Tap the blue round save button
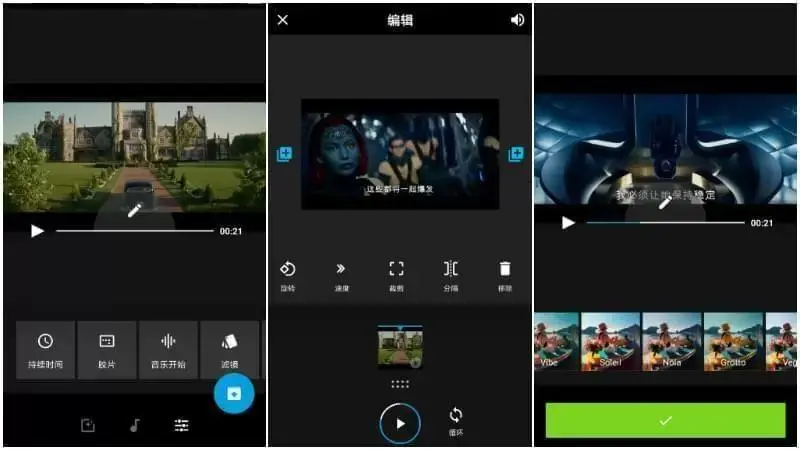Screen dimensions: 800x450 [234, 393]
